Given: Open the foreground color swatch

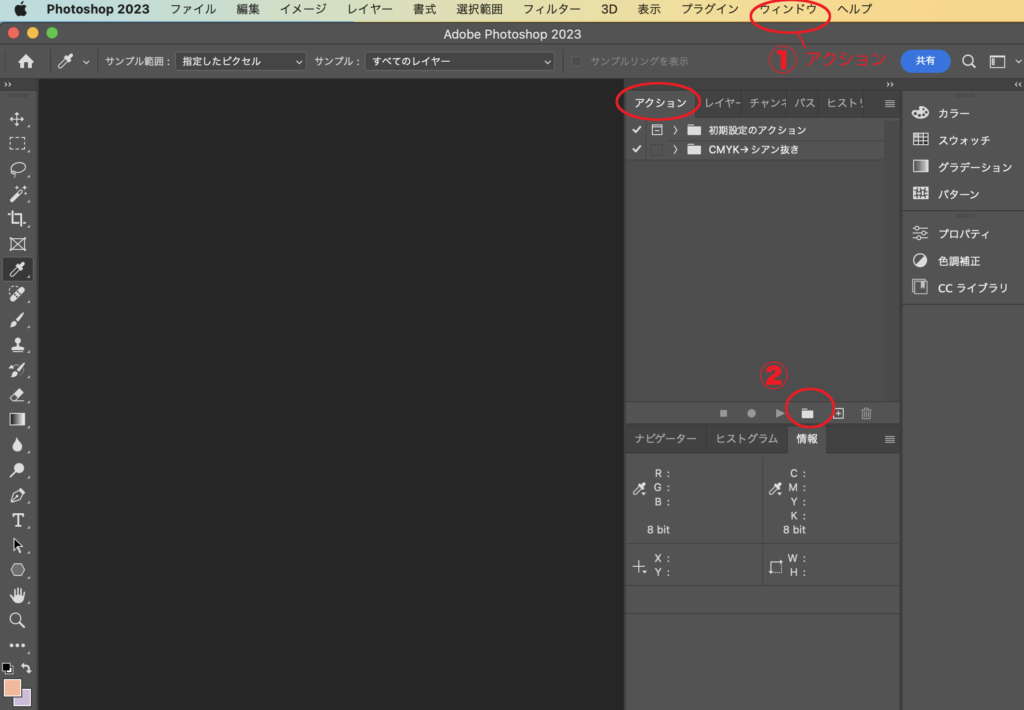Looking at the screenshot, I should [11, 687].
